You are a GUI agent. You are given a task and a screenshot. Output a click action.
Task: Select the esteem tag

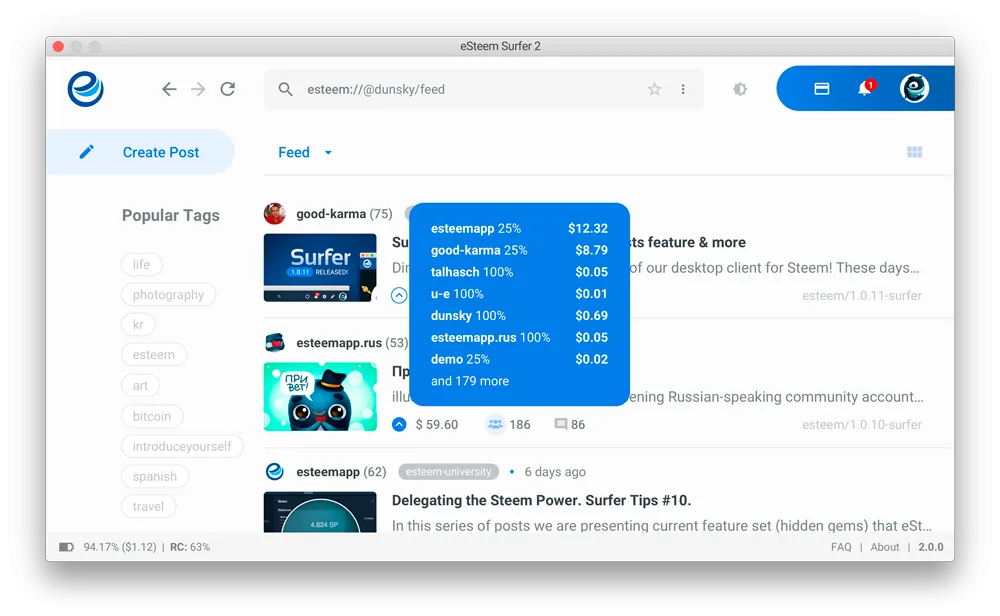[154, 355]
